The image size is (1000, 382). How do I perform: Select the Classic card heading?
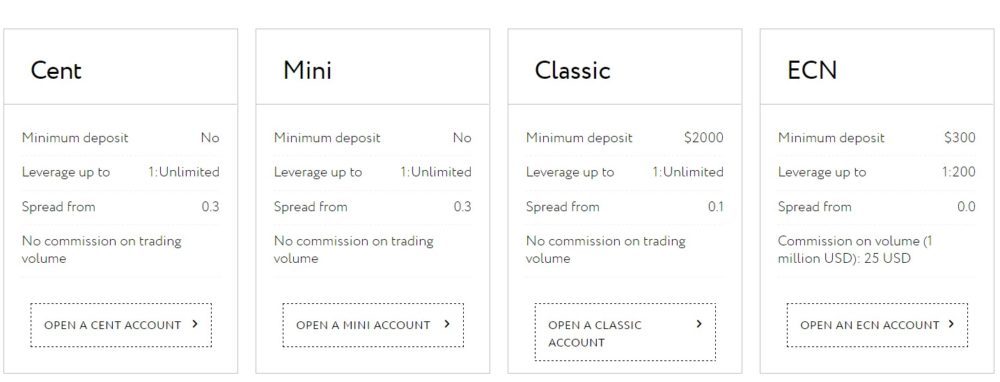coord(573,70)
